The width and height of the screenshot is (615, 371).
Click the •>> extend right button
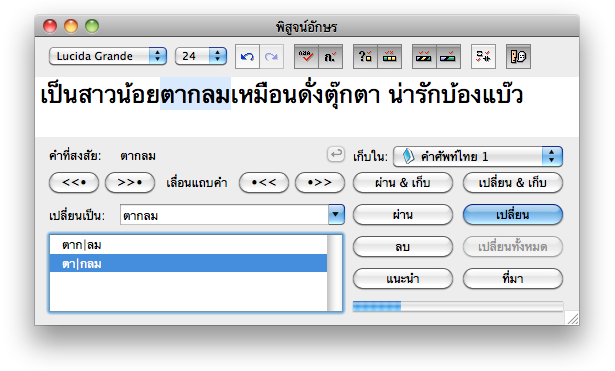pyautogui.click(x=320, y=182)
